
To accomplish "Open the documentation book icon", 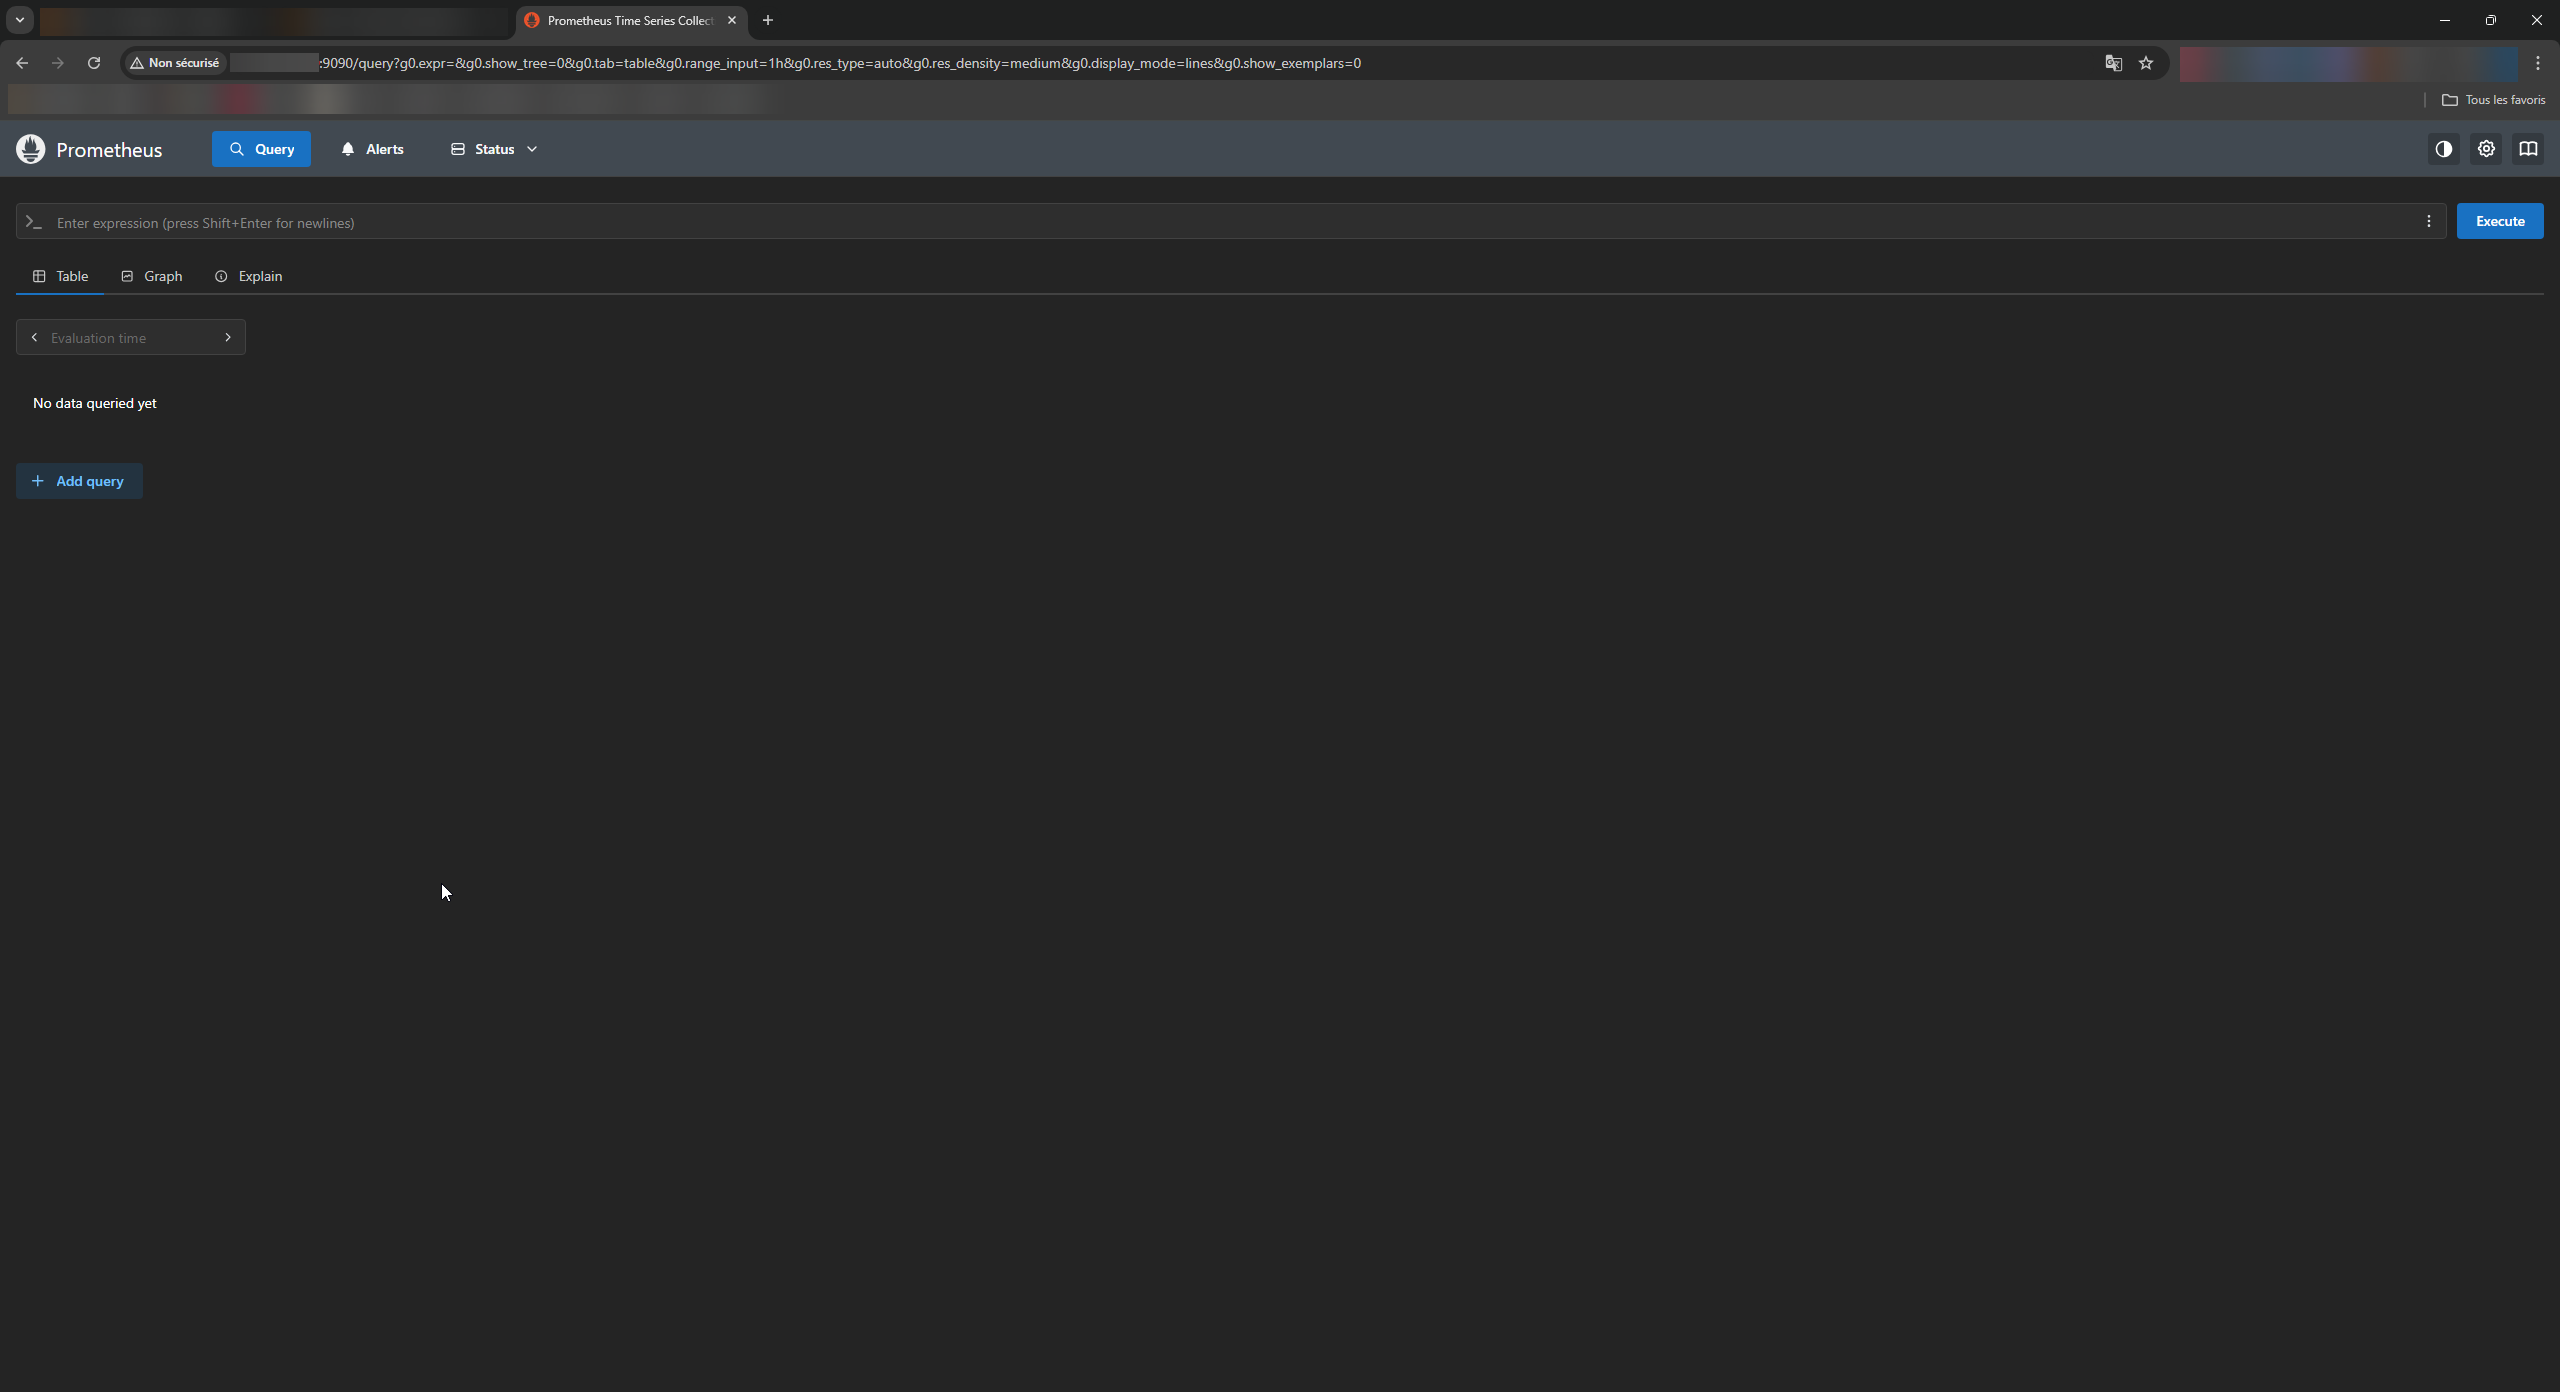I will tap(2528, 149).
